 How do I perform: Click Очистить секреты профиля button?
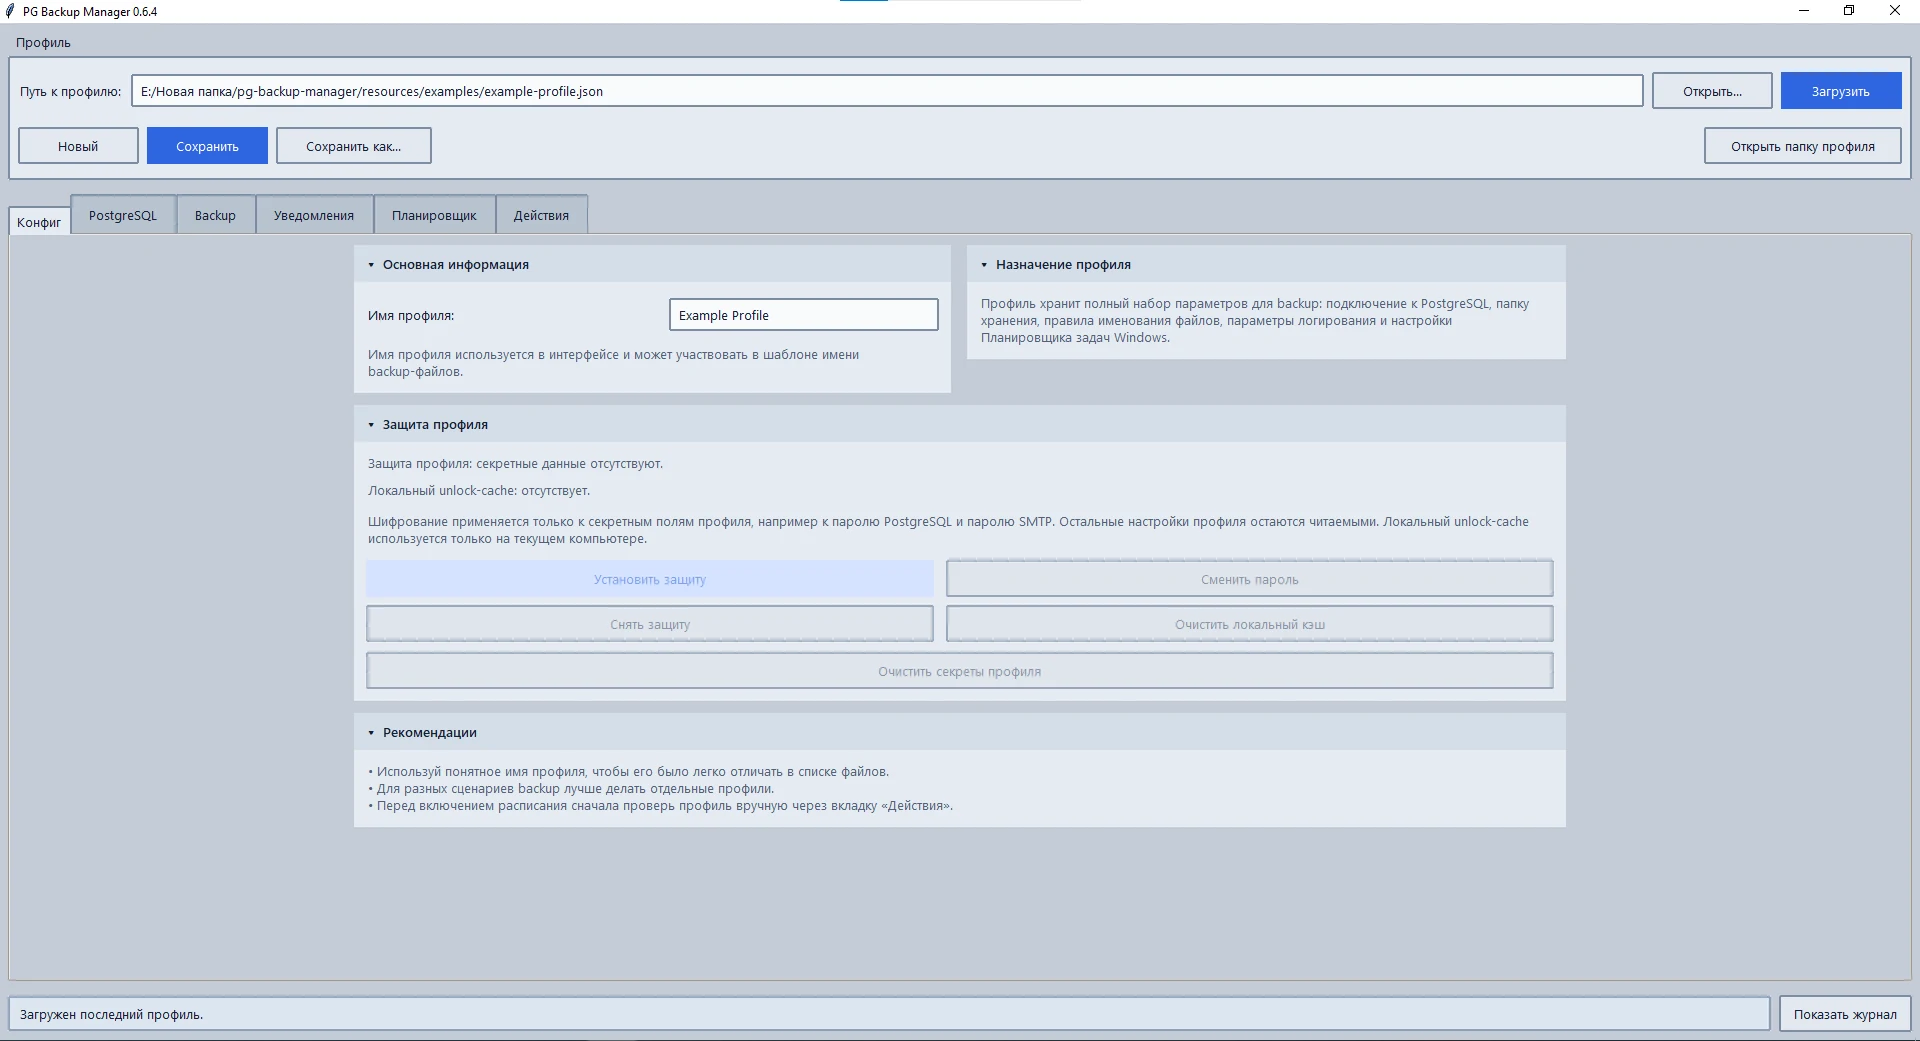[x=960, y=671]
